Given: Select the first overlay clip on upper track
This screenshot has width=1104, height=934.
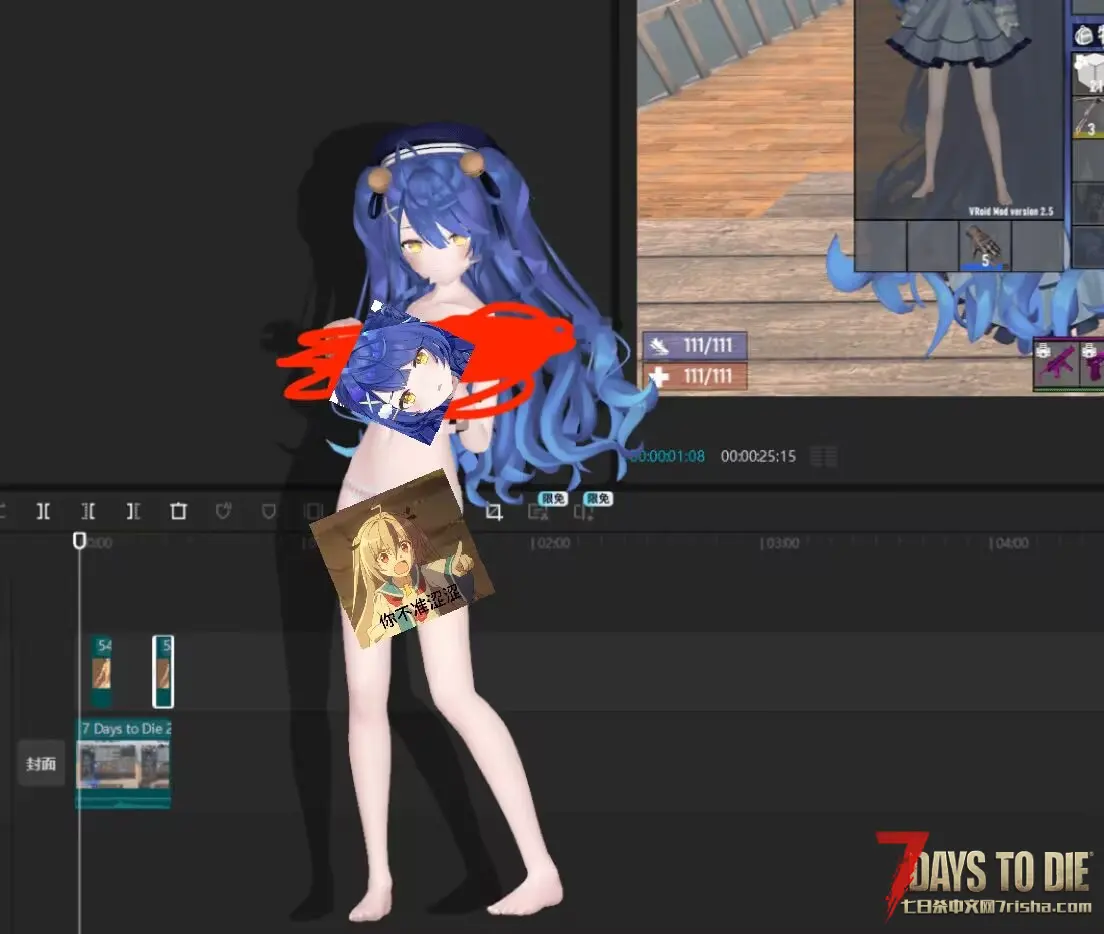Looking at the screenshot, I should [x=101, y=671].
